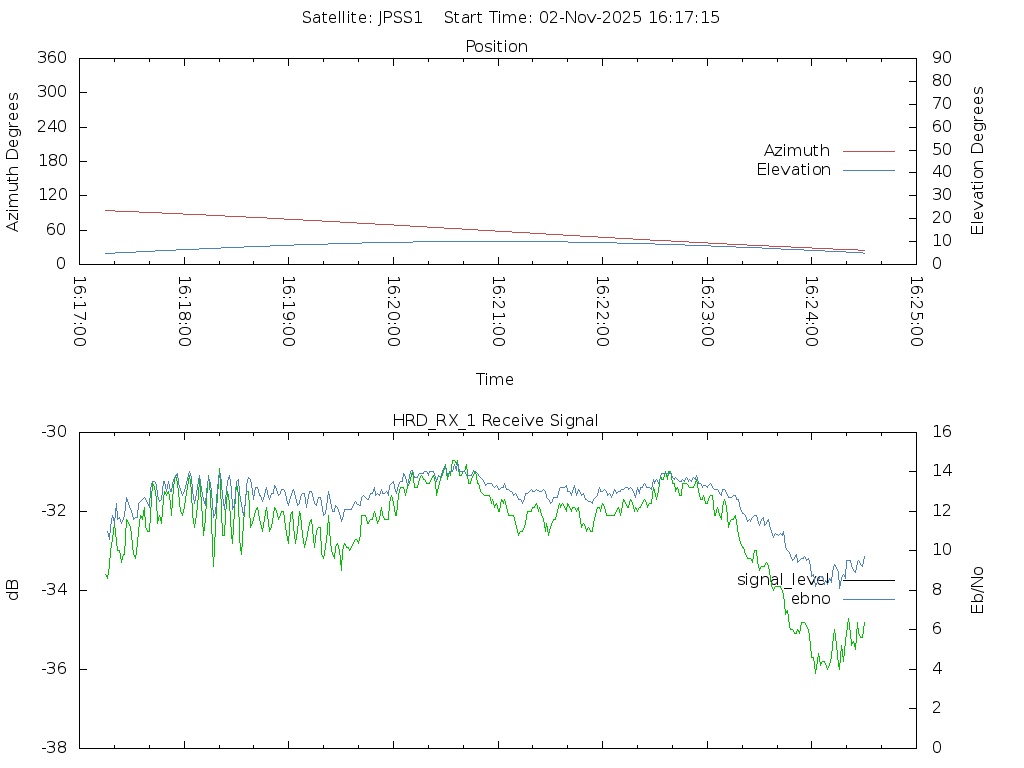
Task: Click the 16:20:00 time tick label
Action: pos(393,312)
